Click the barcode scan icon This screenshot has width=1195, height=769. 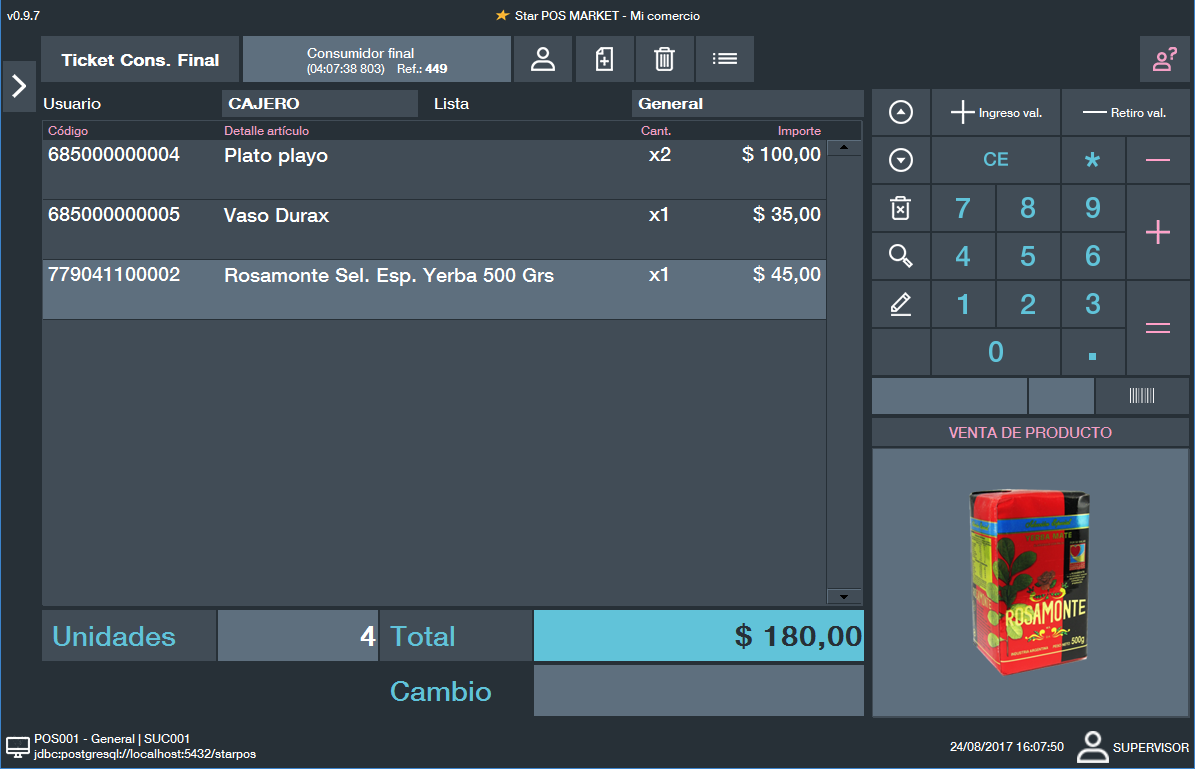tap(1141, 396)
